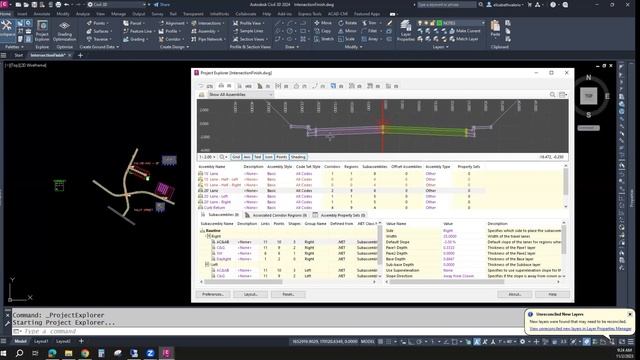Open the Analyze ribbon tab

click(82, 14)
